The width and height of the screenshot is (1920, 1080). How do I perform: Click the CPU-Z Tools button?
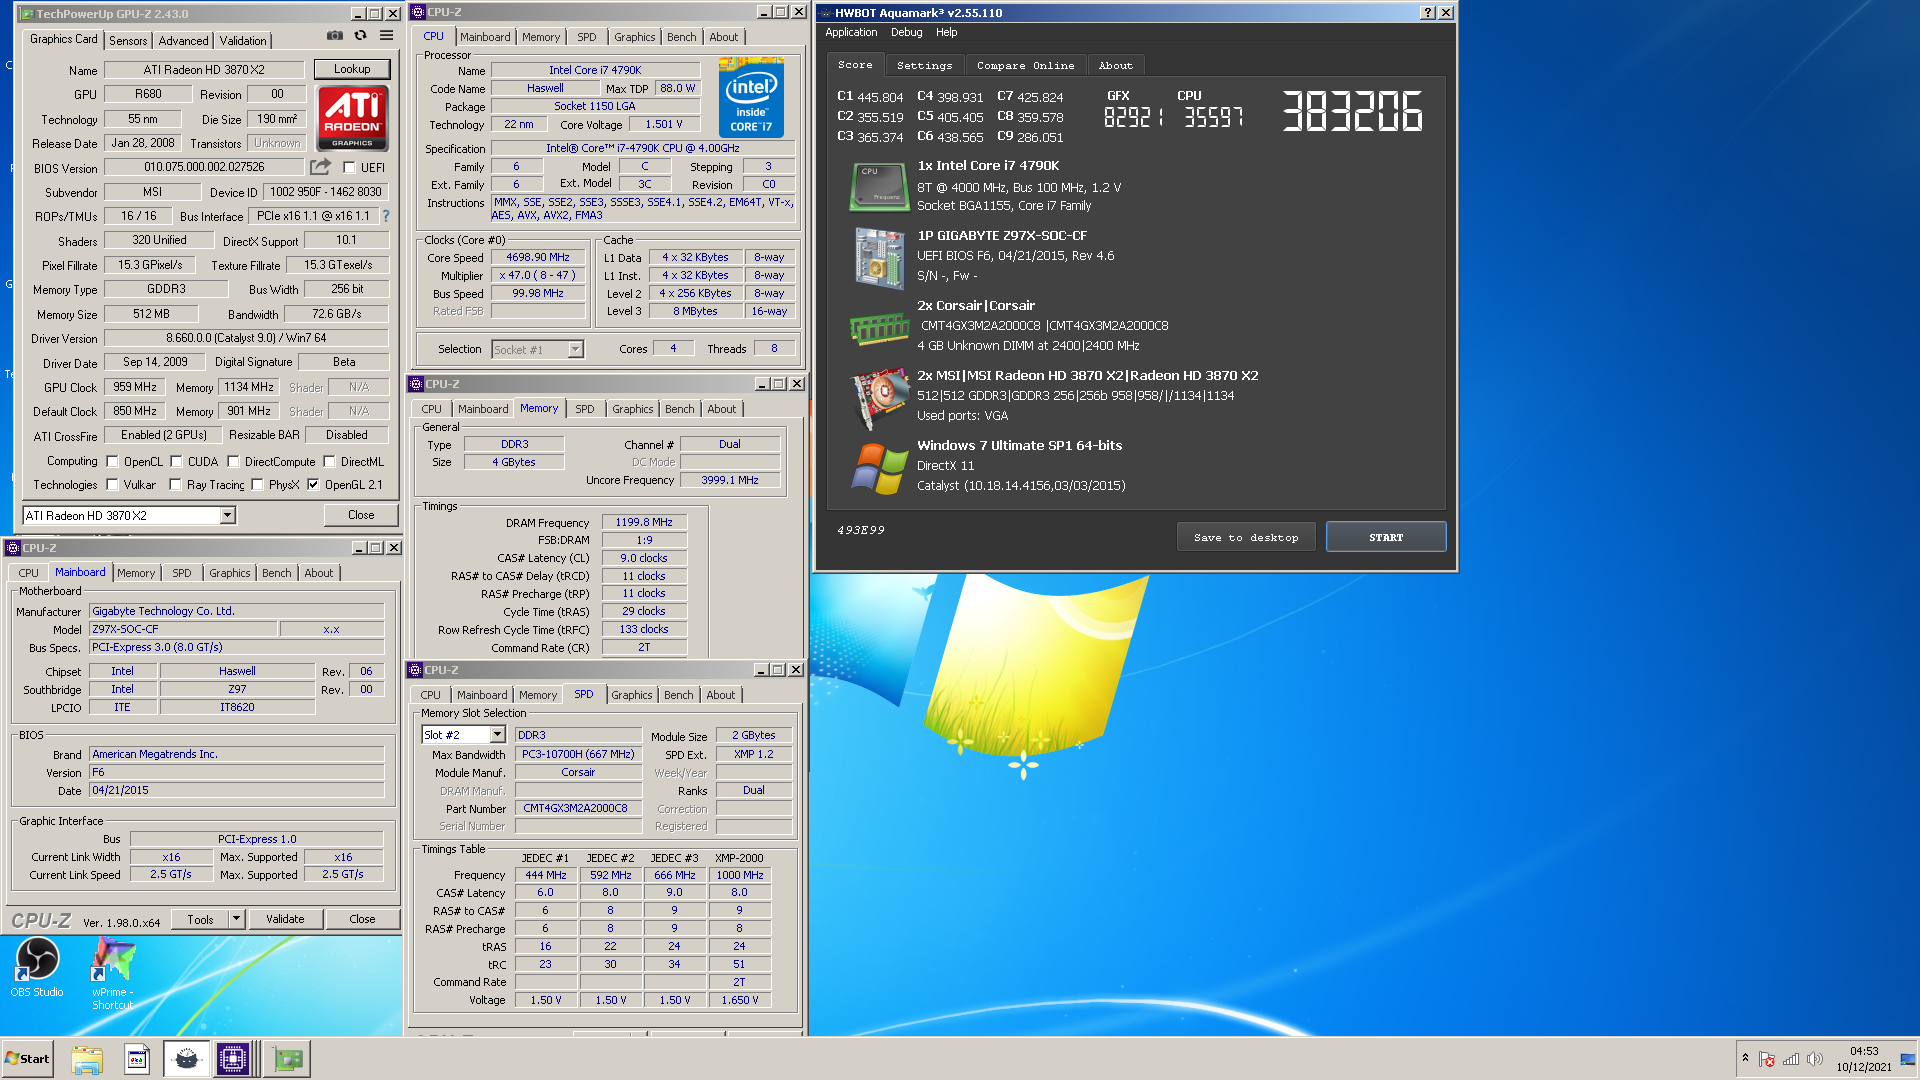click(200, 919)
